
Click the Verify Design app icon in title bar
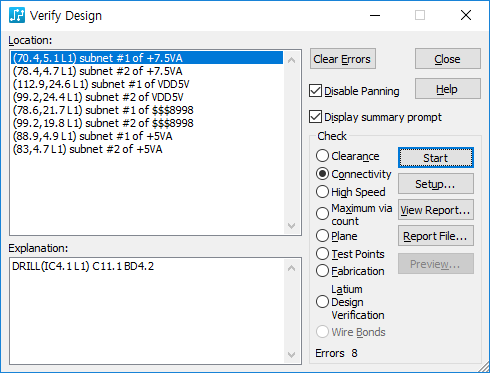[17, 15]
